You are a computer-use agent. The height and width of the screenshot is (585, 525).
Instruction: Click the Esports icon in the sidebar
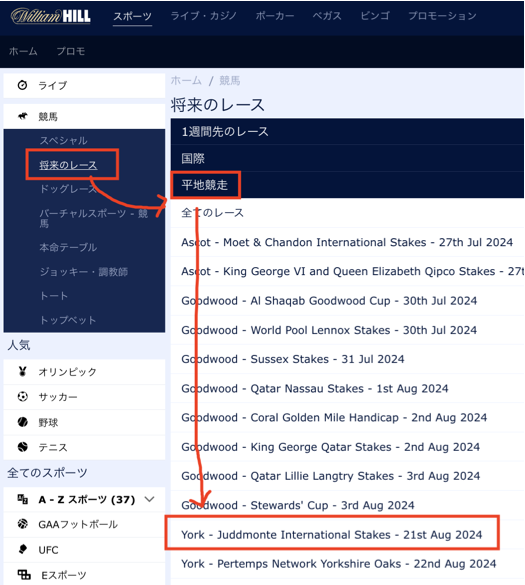coord(24,575)
